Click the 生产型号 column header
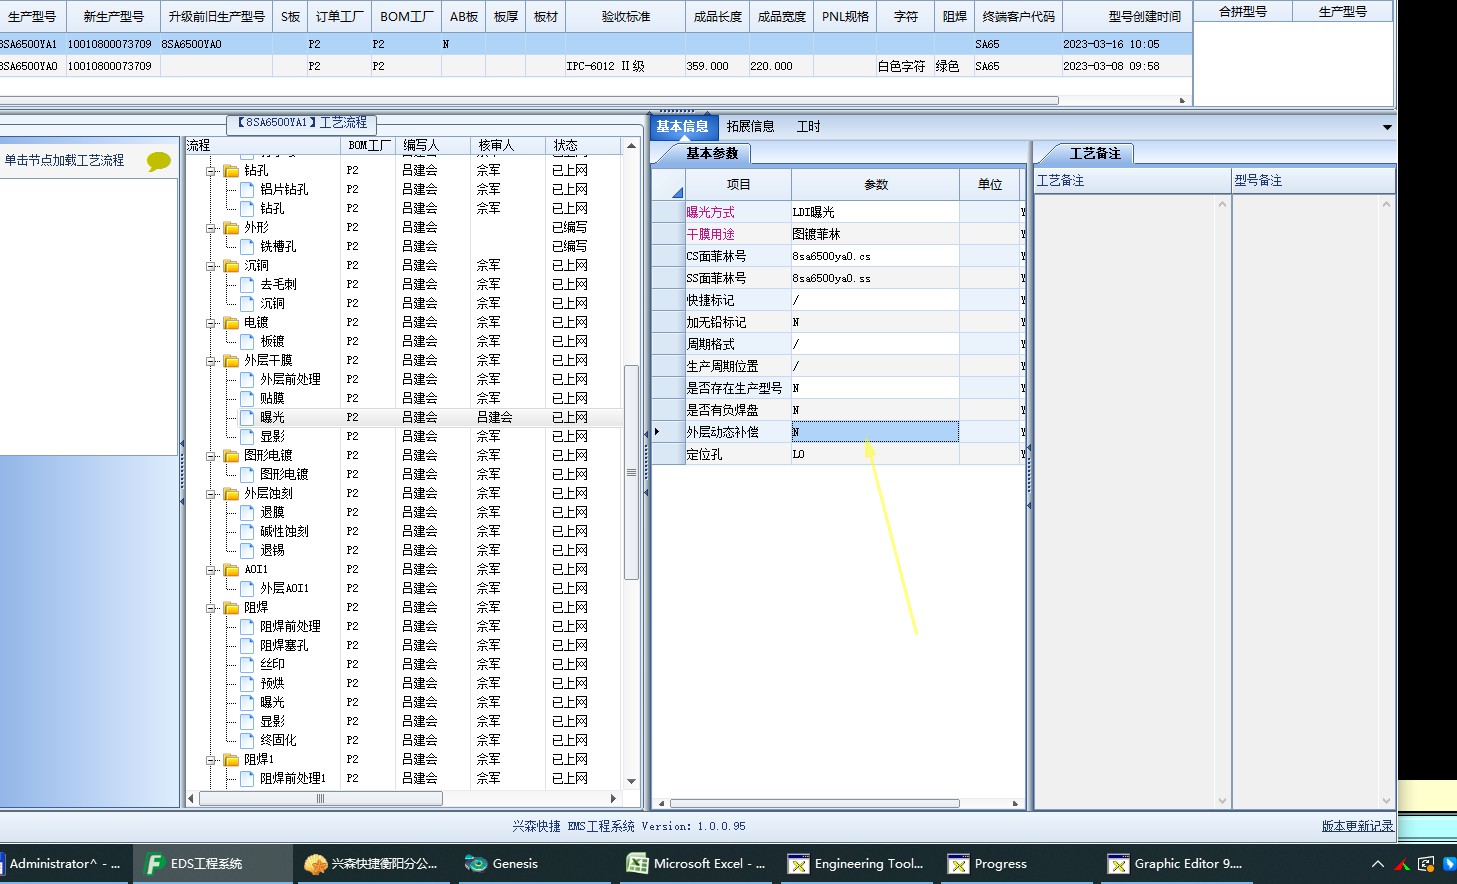1457x884 pixels. pyautogui.click(x=31, y=16)
